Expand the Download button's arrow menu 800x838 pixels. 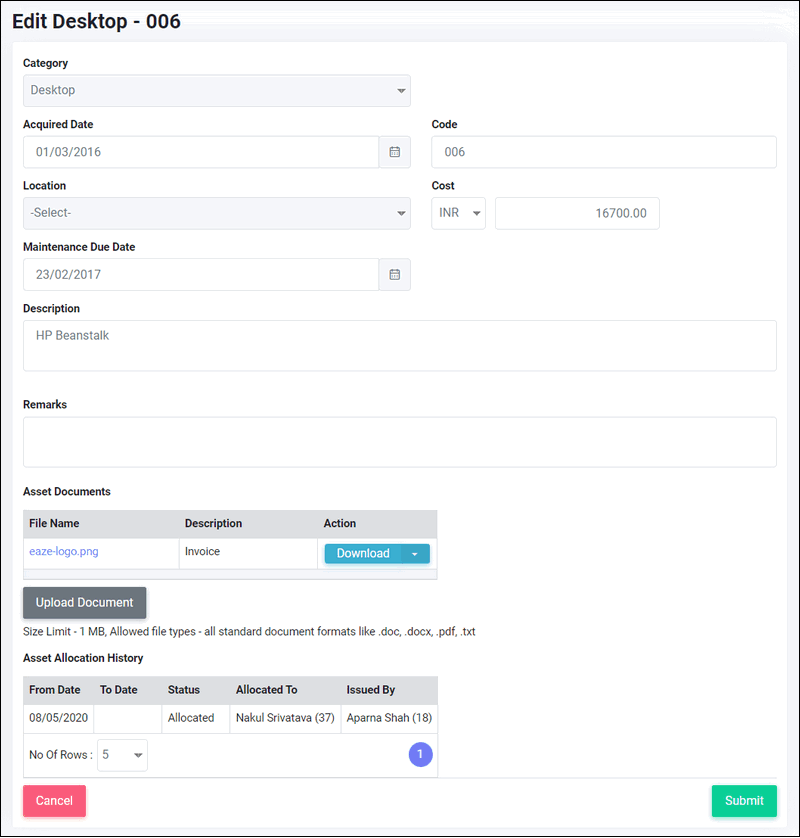[x=415, y=554]
